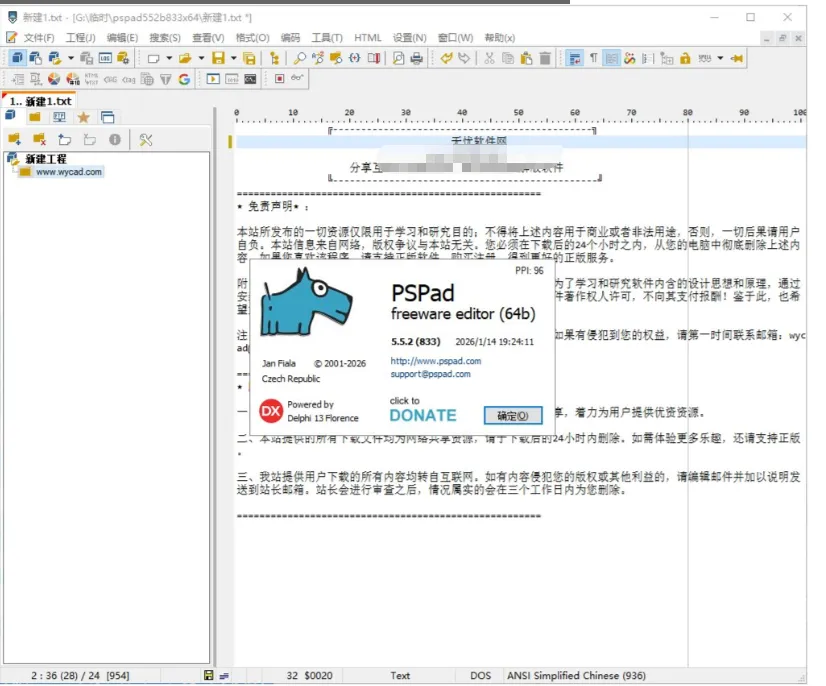Click the text differences compare icon
The height and width of the screenshot is (686, 826).
[x=373, y=58]
